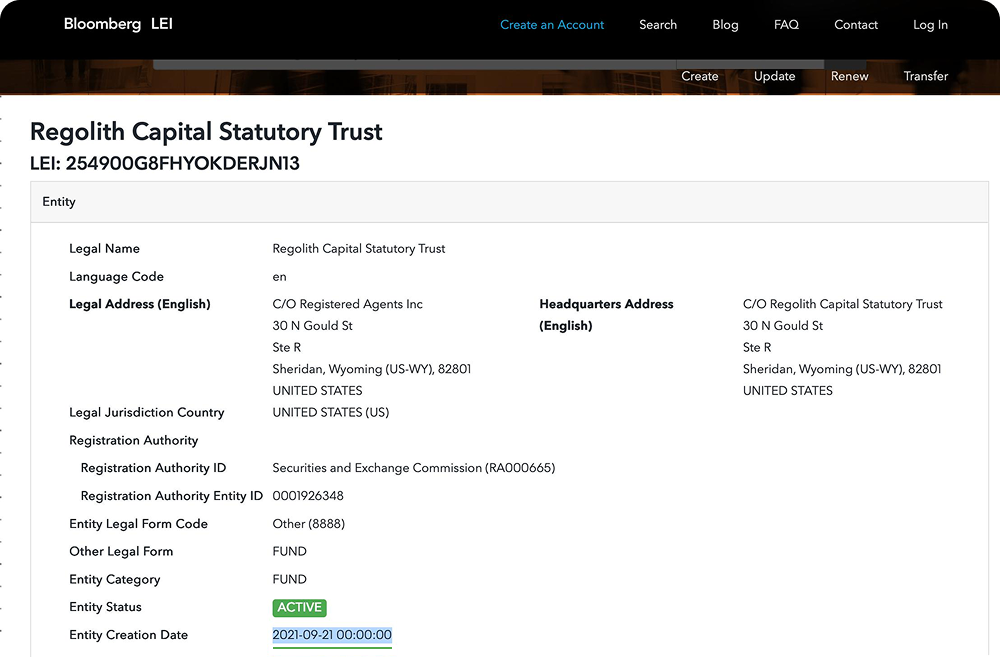Click the Create an Account link

coord(552,25)
